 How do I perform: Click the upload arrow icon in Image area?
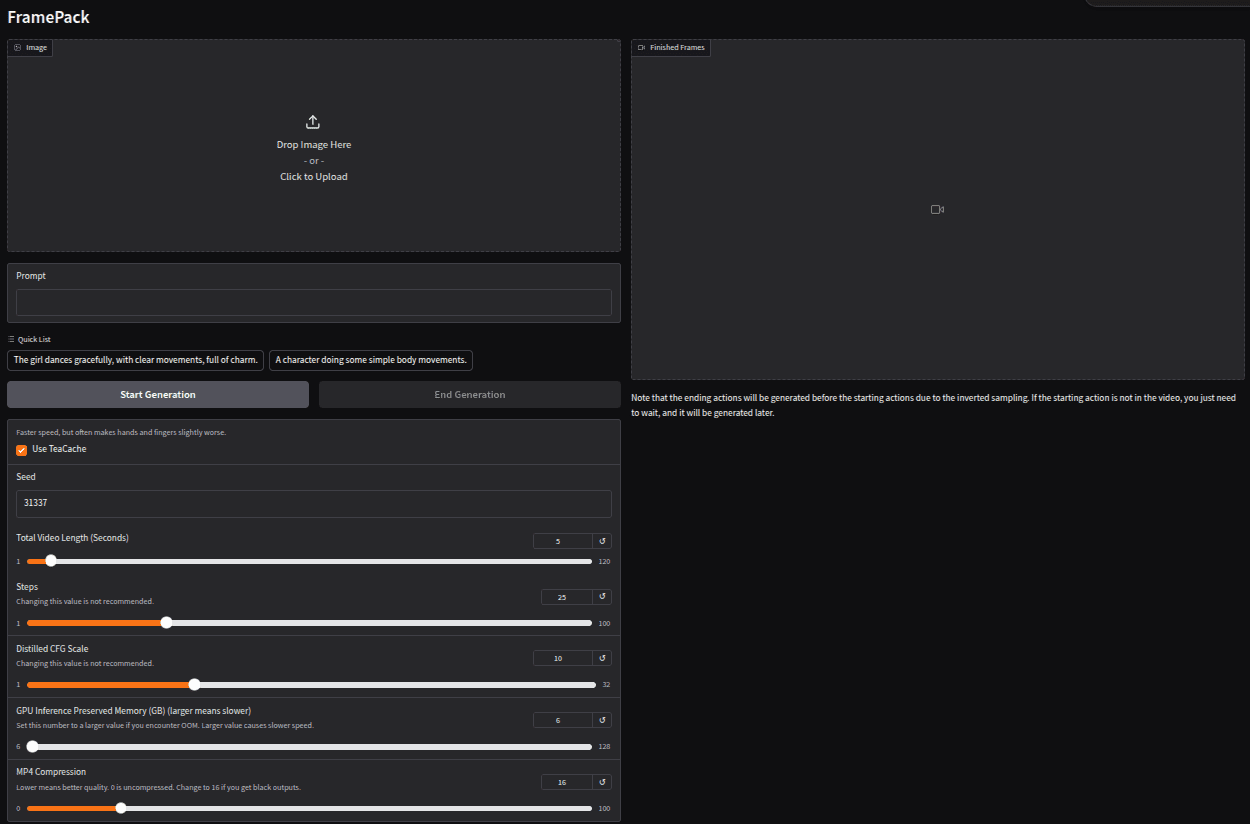(313, 122)
